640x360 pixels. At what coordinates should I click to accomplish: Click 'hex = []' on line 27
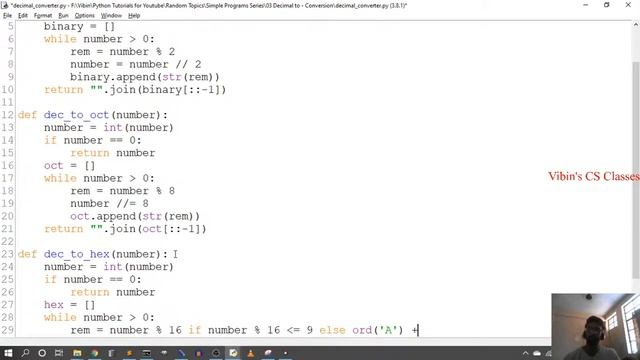(69, 304)
